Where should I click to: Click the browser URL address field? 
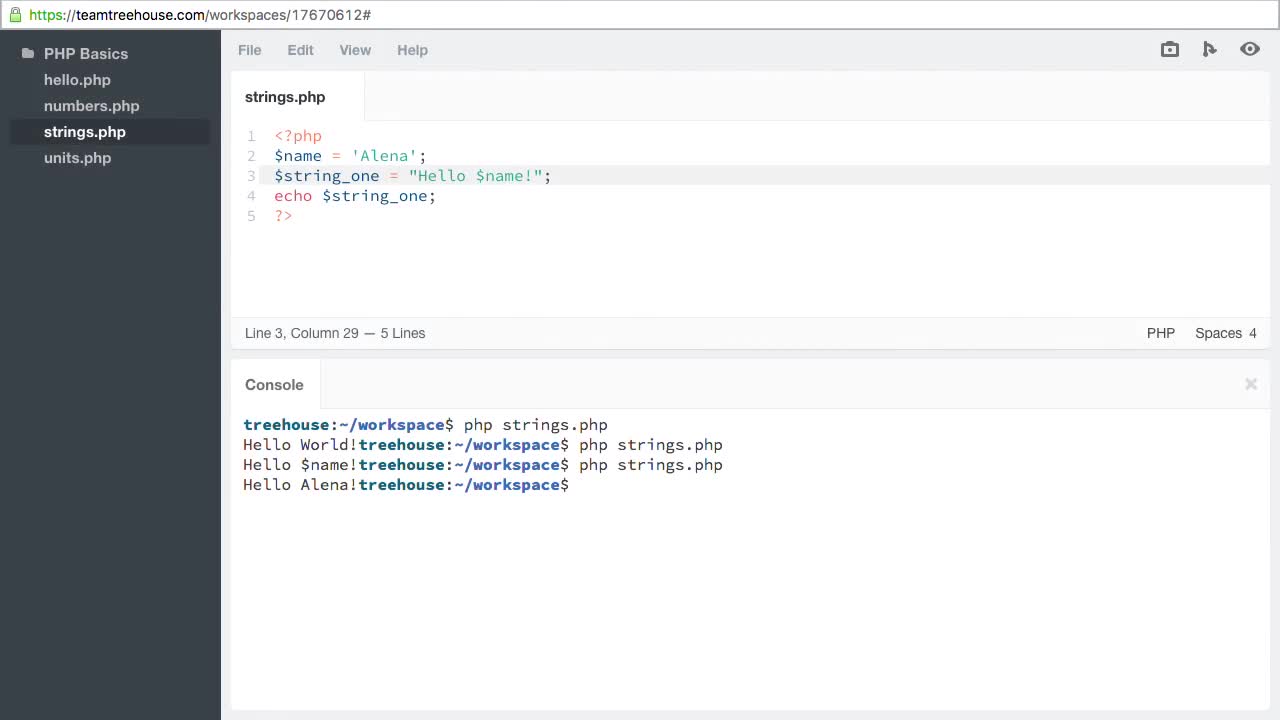click(640, 15)
